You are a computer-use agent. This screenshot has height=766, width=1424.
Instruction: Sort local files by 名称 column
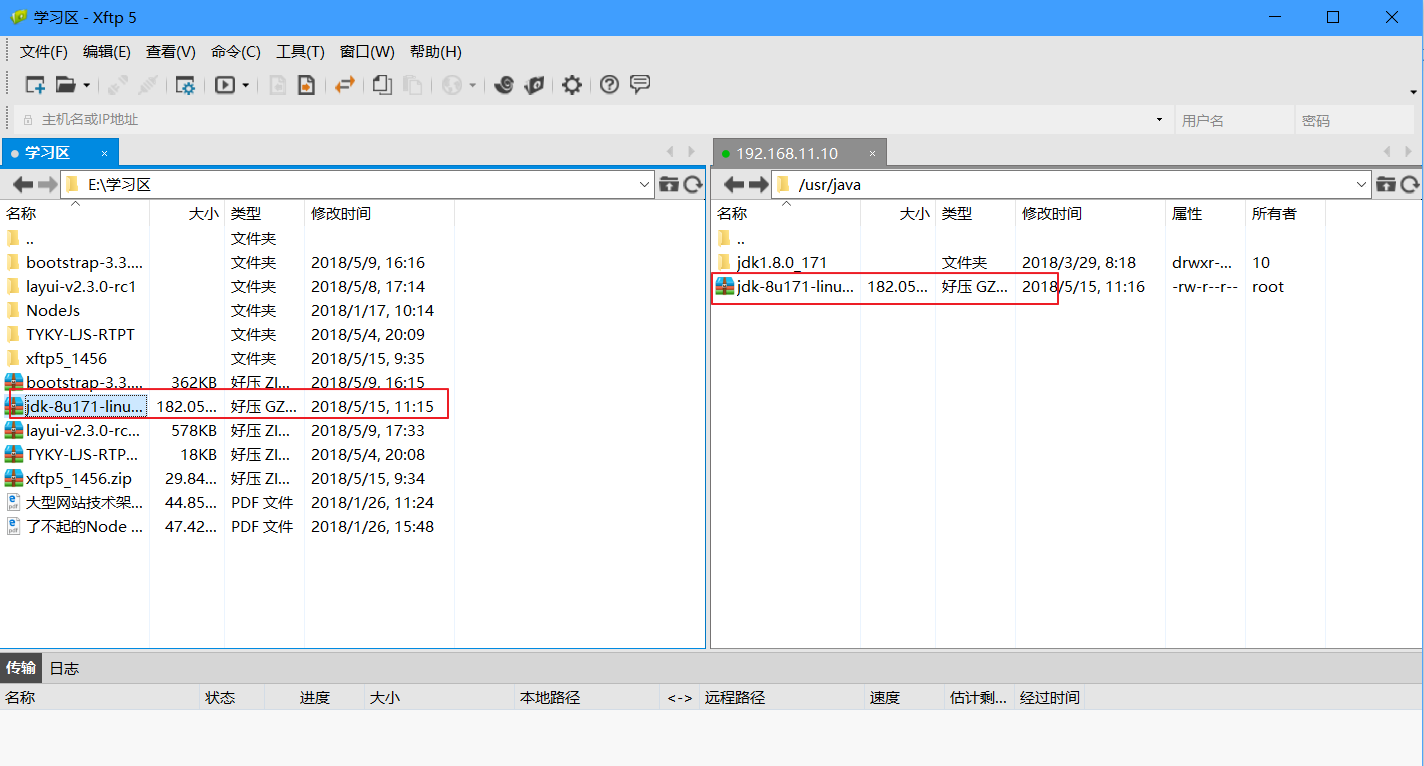click(75, 213)
